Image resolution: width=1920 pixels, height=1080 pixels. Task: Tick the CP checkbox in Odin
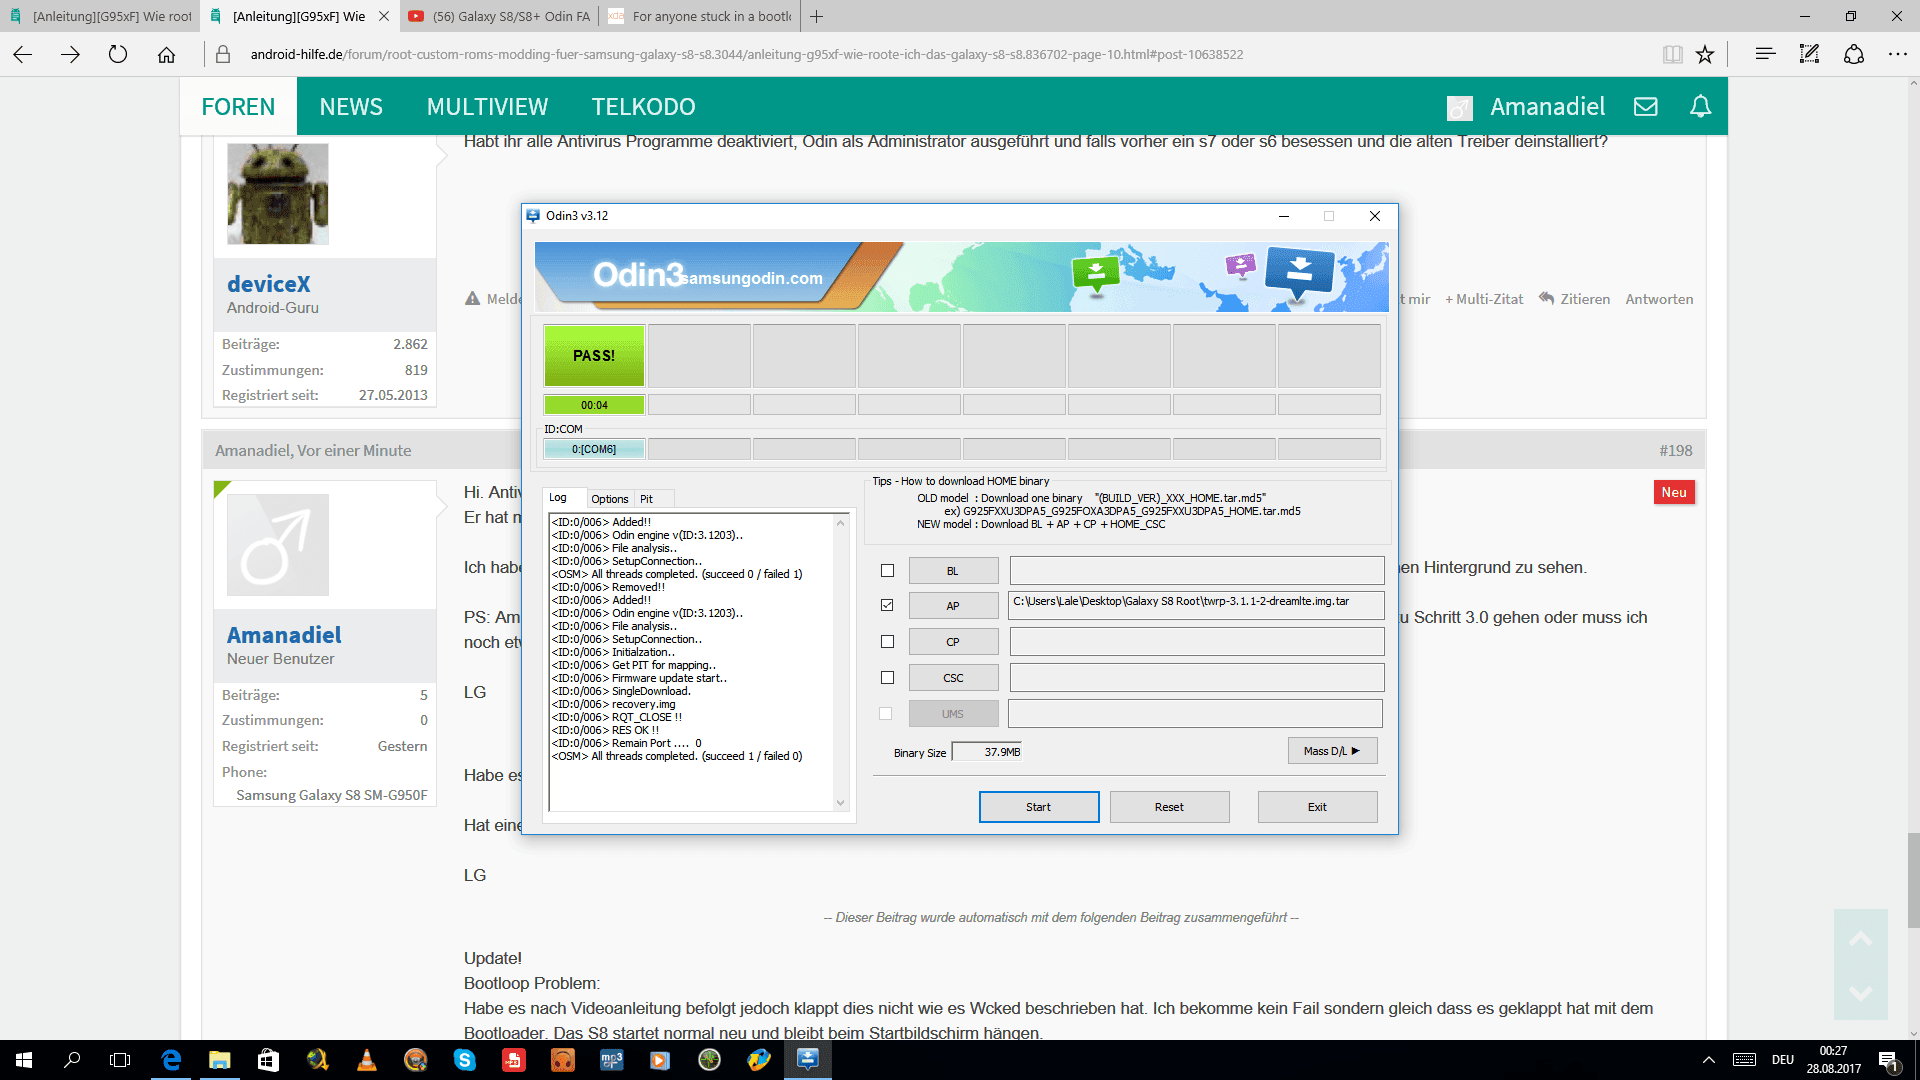[x=887, y=641]
